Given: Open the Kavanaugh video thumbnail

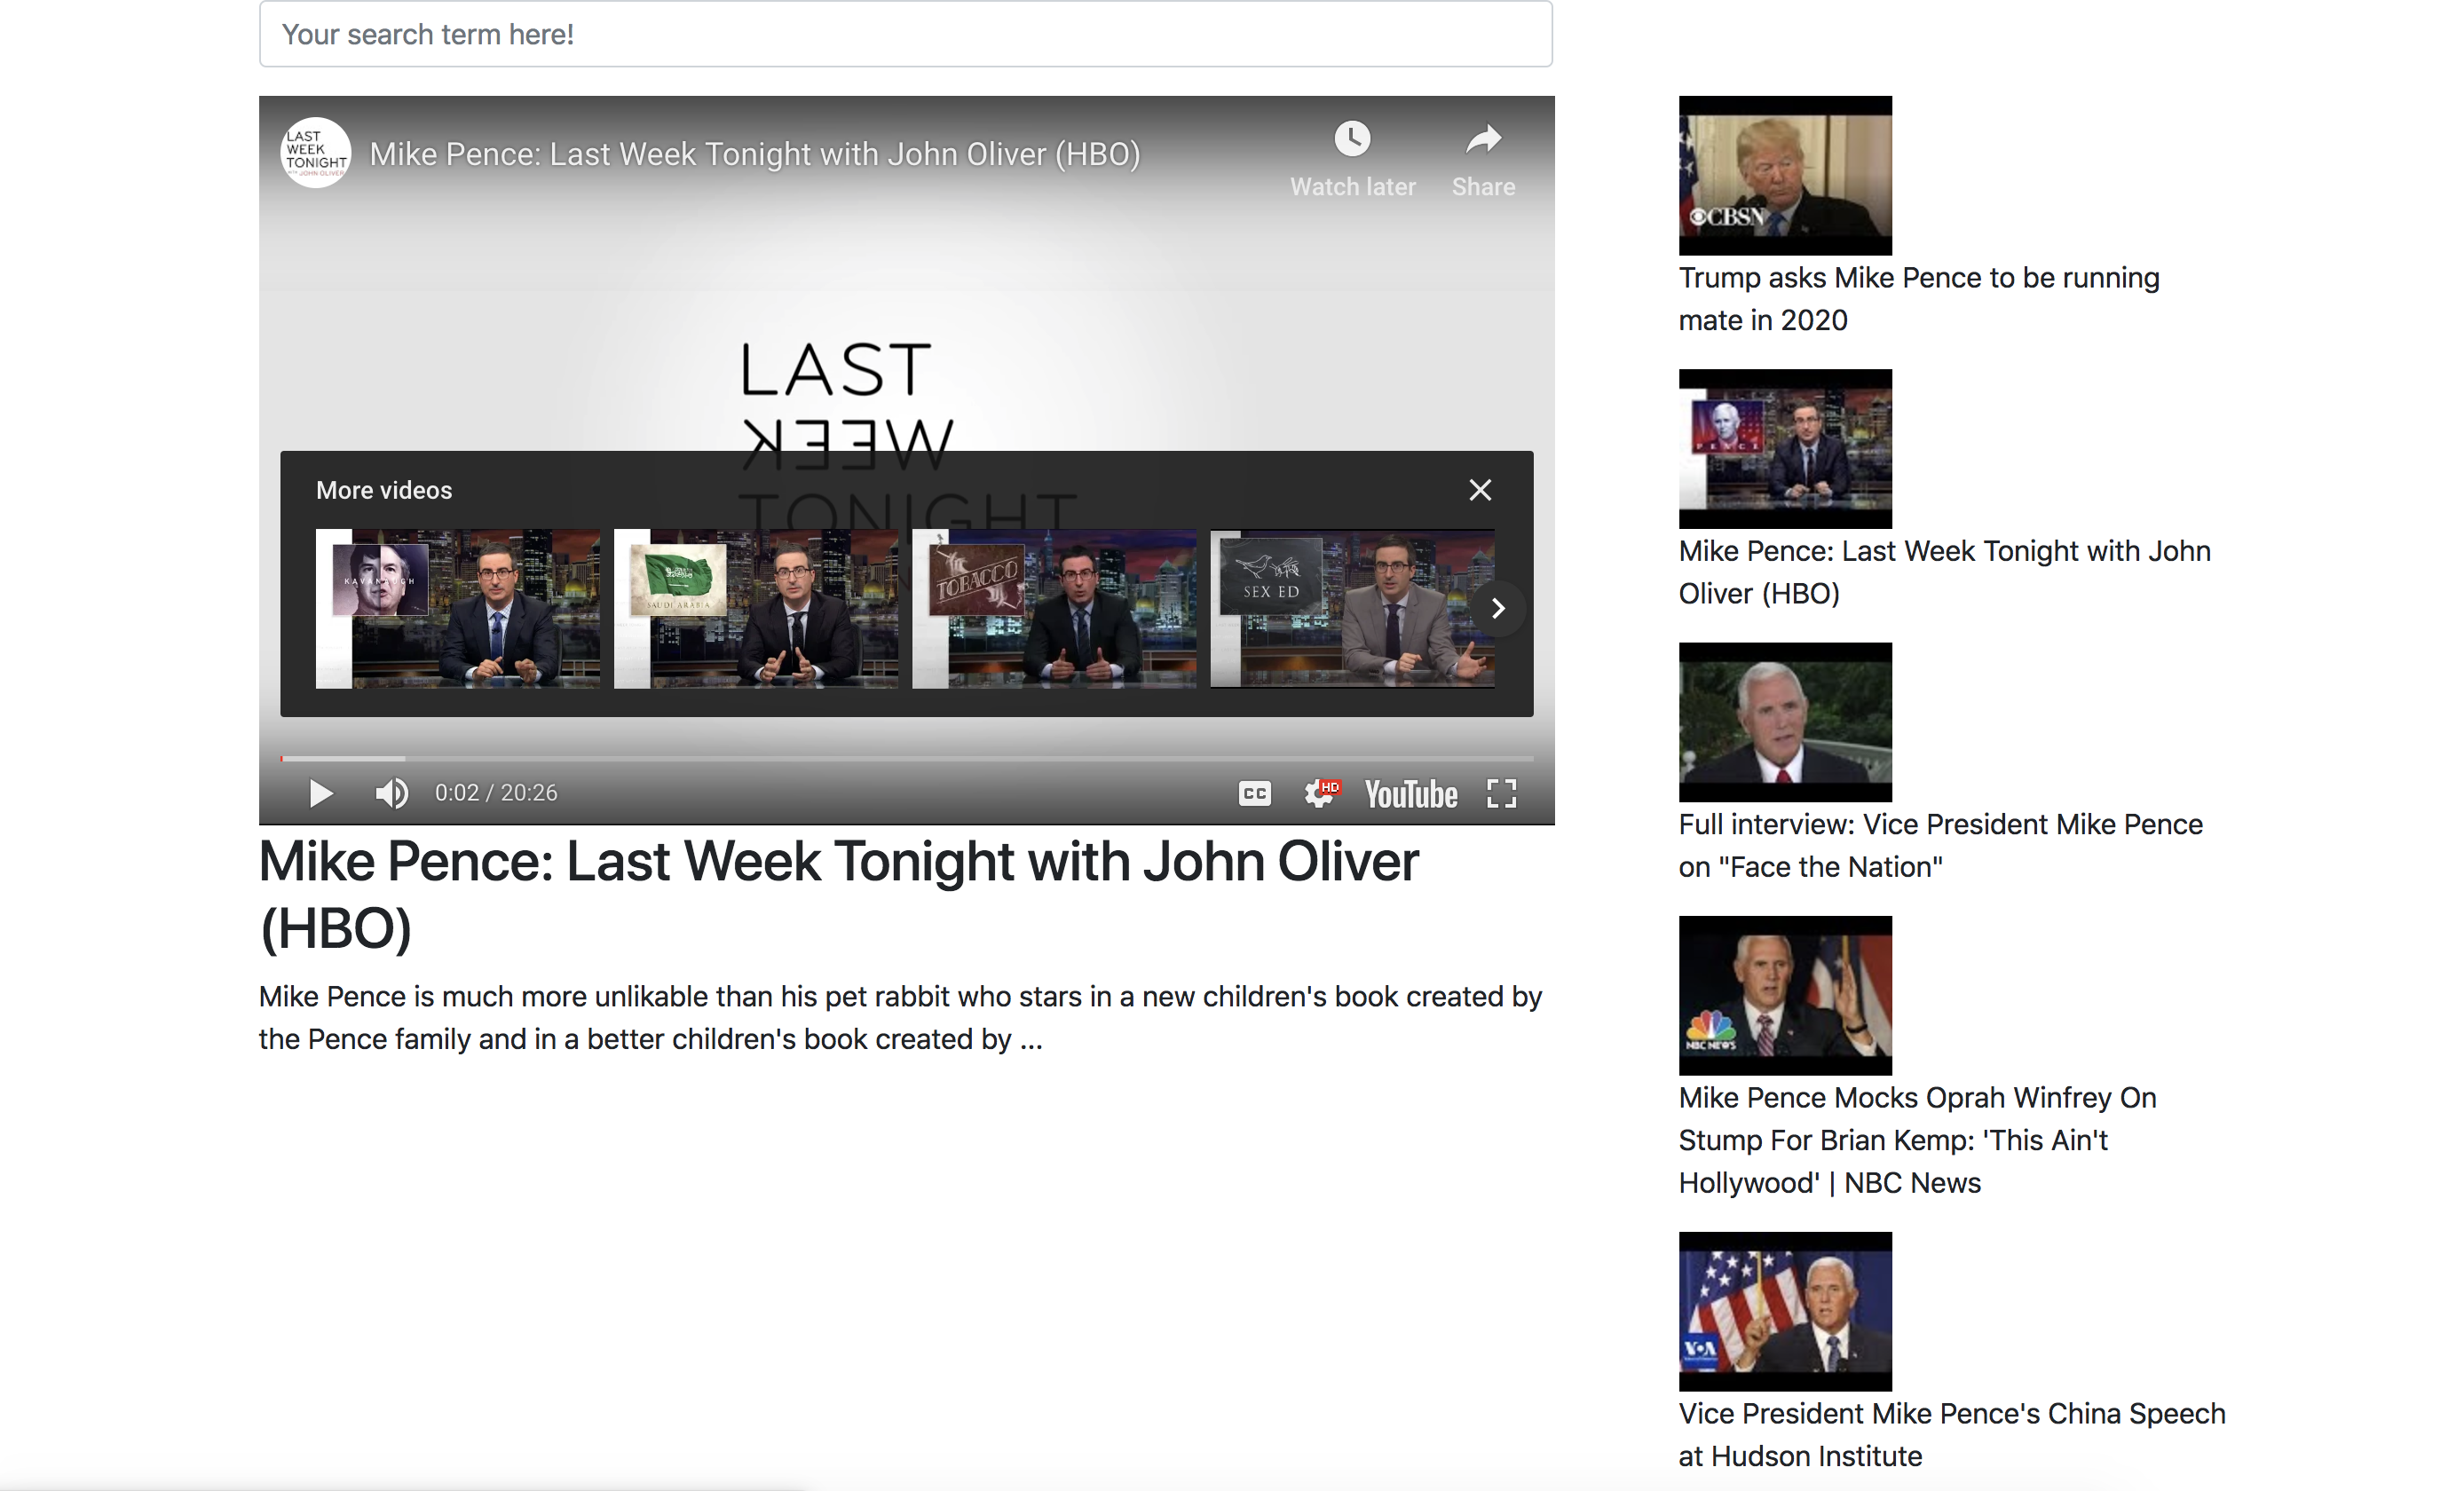Looking at the screenshot, I should tap(458, 608).
